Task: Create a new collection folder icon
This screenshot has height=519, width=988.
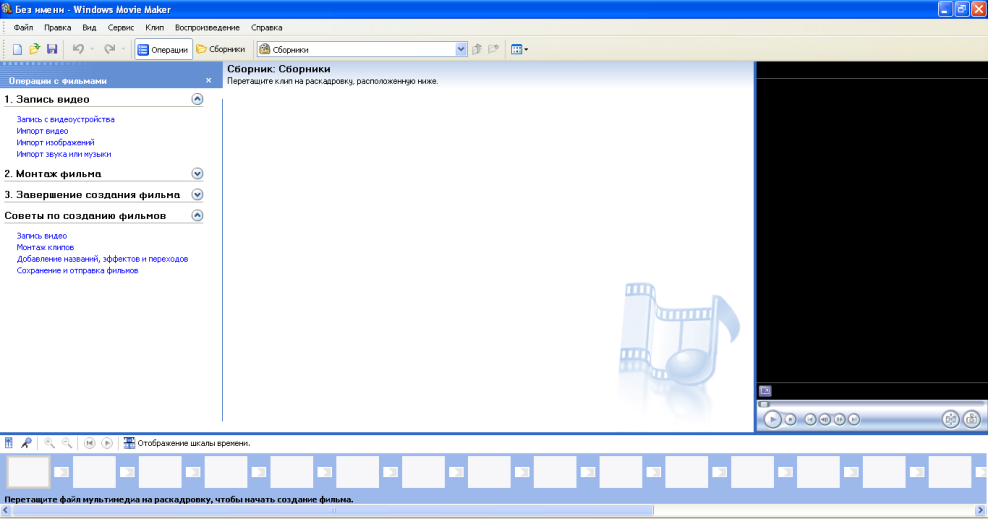Action: coord(493,49)
